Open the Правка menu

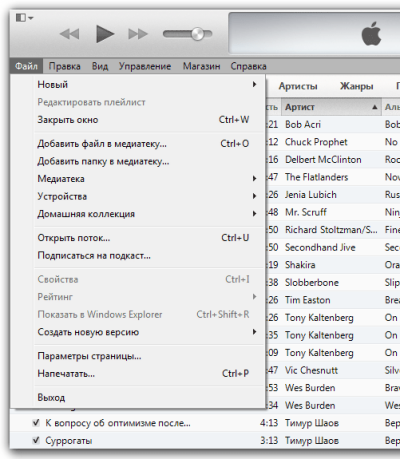click(65, 66)
